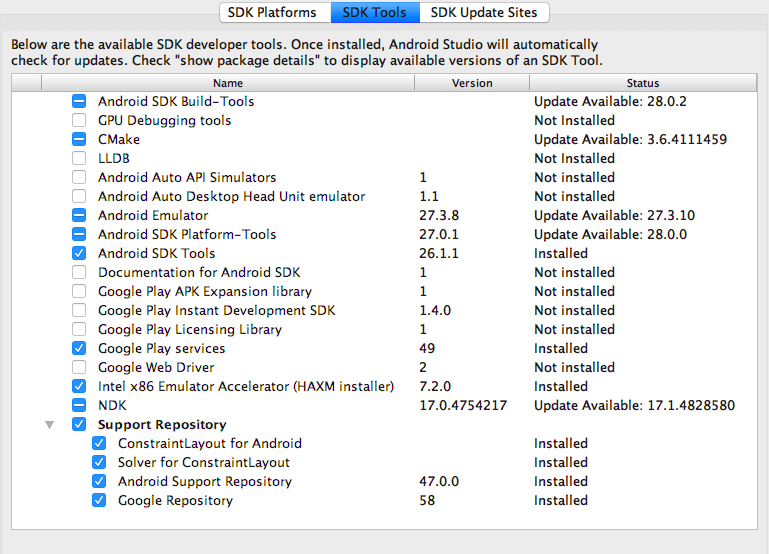Screen dimensions: 769x554
Task: Check Google Play Instant Development SDK checkbox
Action: tap(79, 310)
